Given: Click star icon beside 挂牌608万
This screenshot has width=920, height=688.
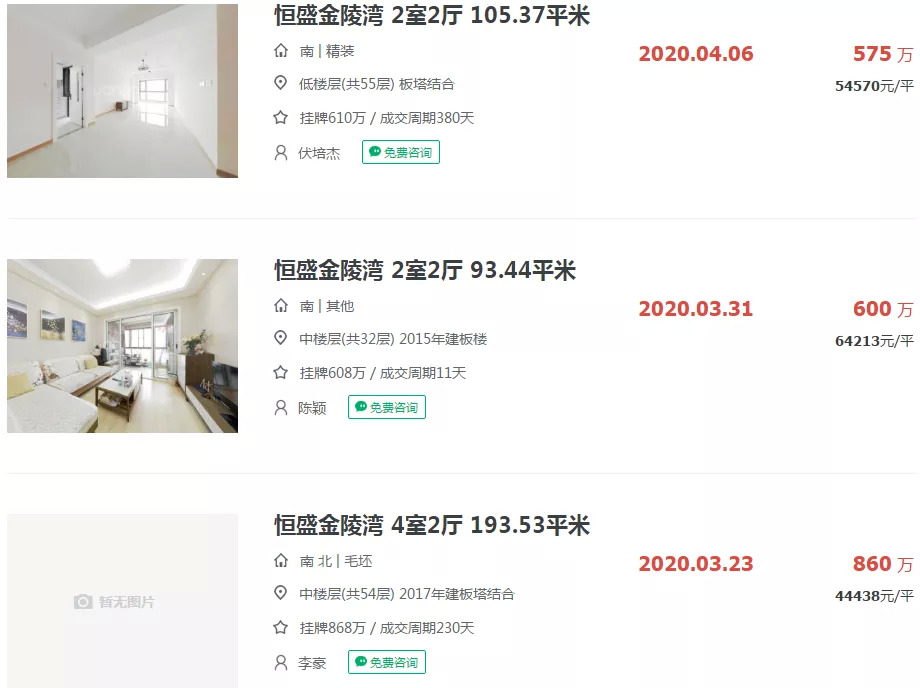Looking at the screenshot, I should (281, 373).
